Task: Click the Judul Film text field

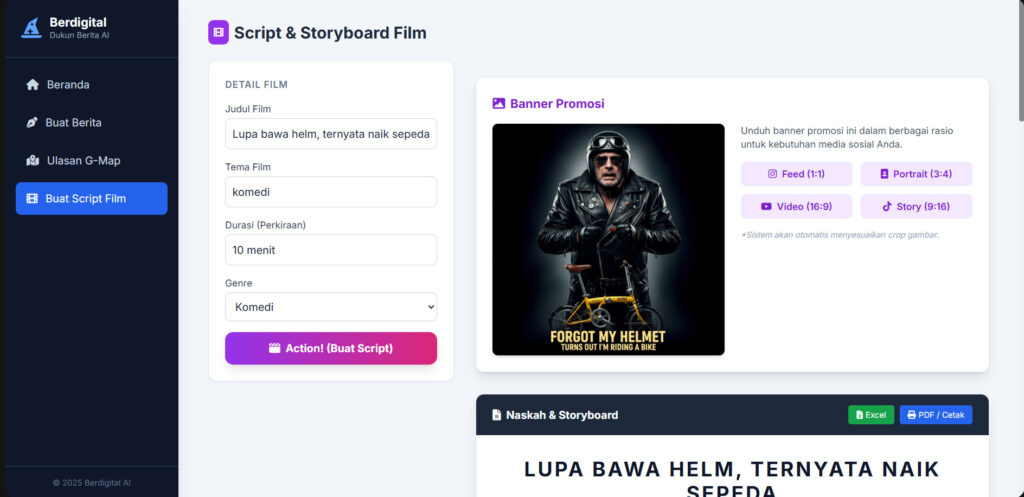Action: [x=331, y=133]
